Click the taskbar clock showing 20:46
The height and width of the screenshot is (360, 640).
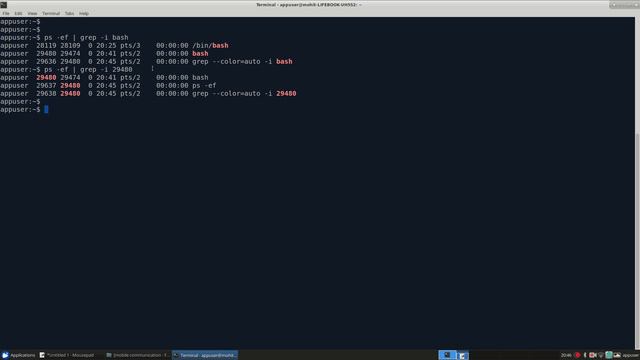[566, 356]
